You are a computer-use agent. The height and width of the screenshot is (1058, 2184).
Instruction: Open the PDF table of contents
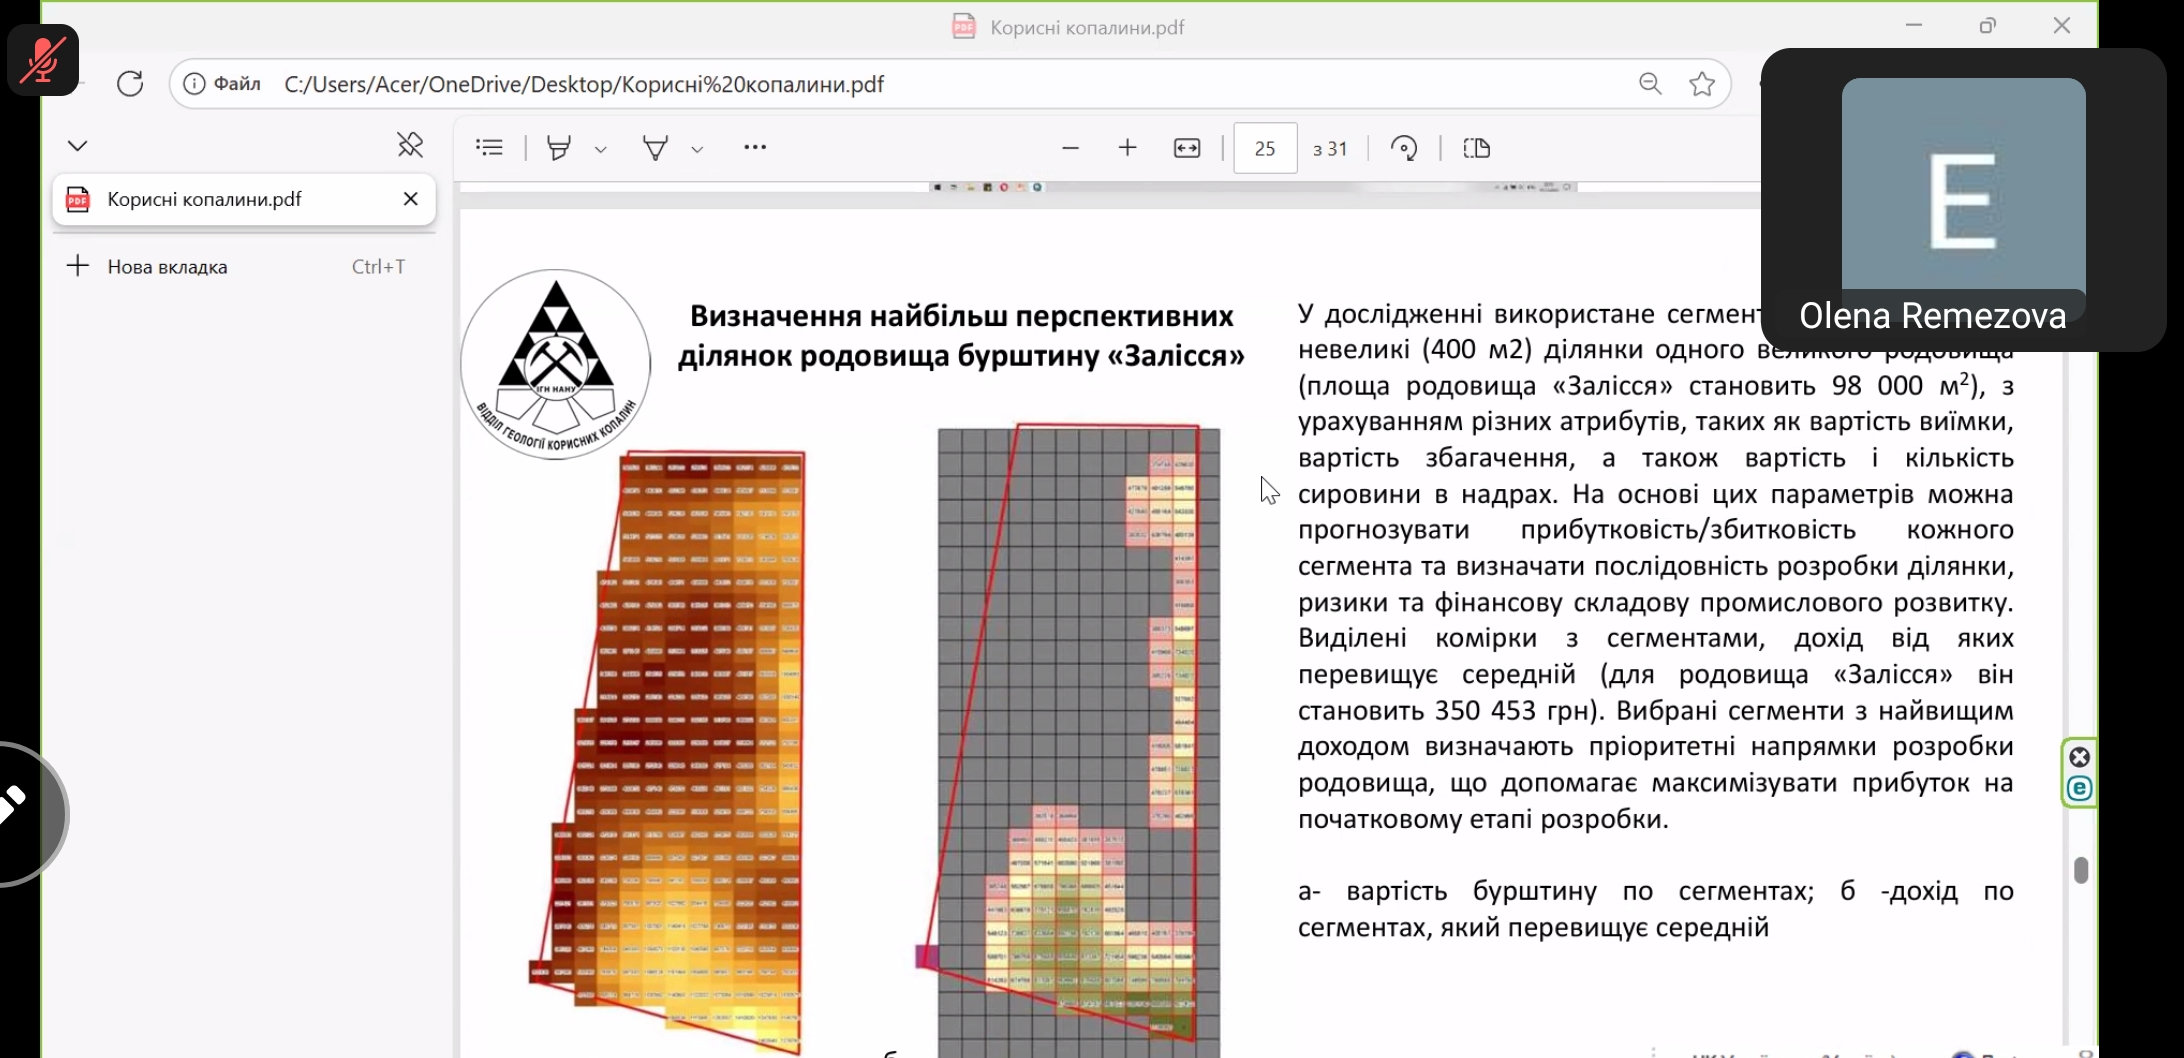[x=489, y=148]
